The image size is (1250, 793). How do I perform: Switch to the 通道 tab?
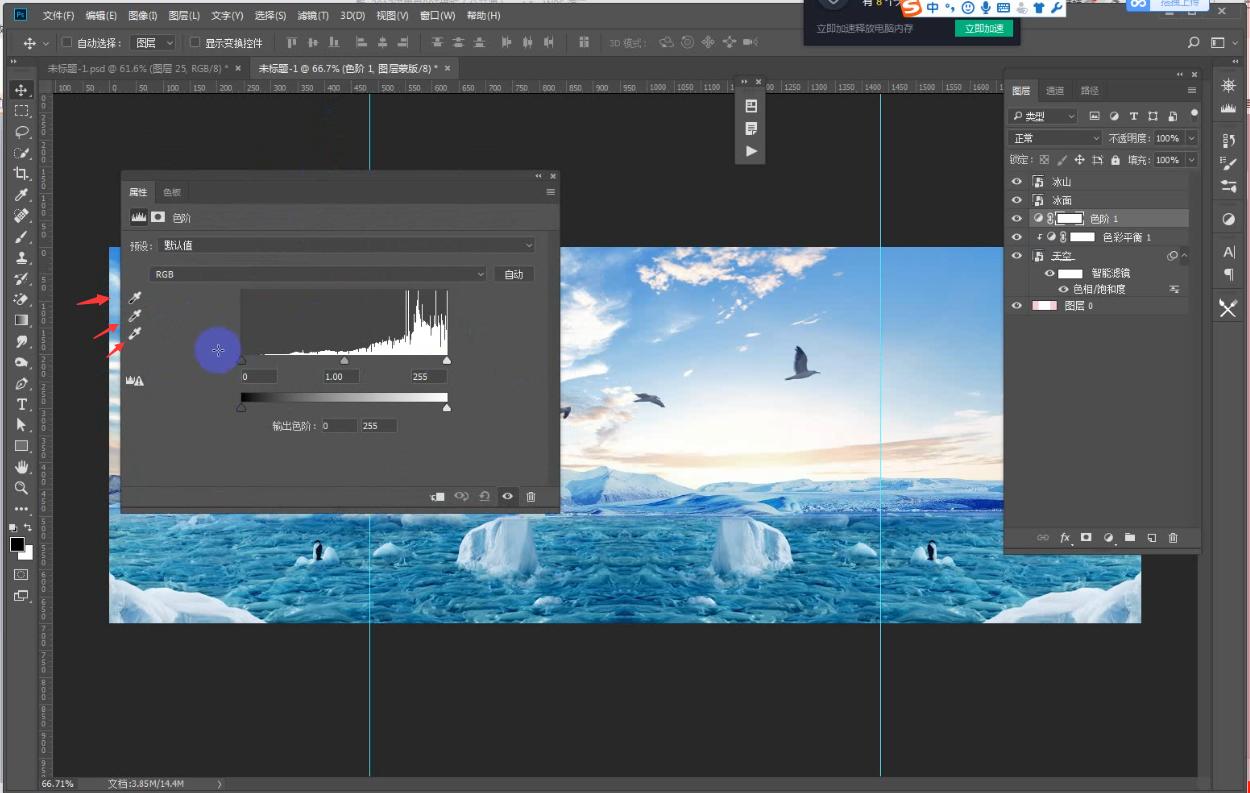click(1055, 91)
